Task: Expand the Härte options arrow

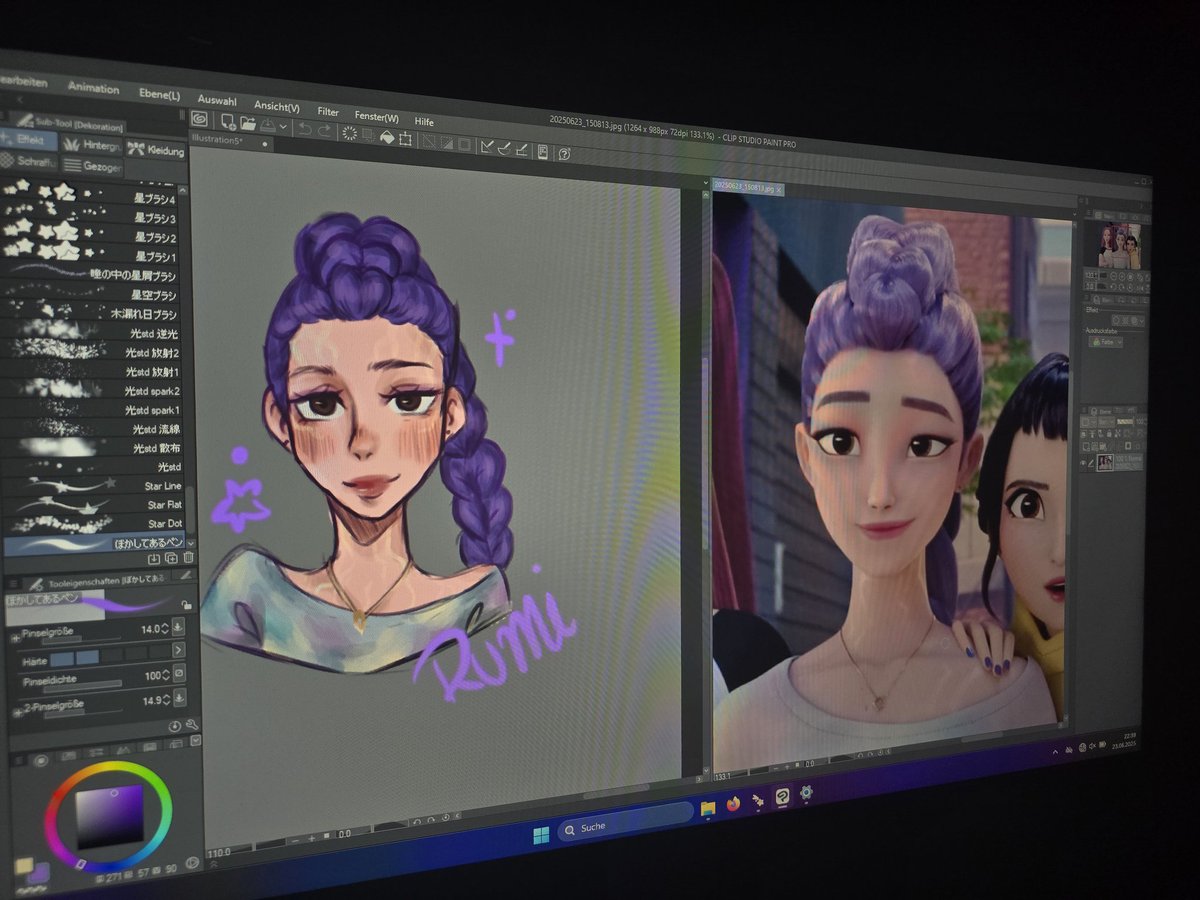Action: click(178, 650)
